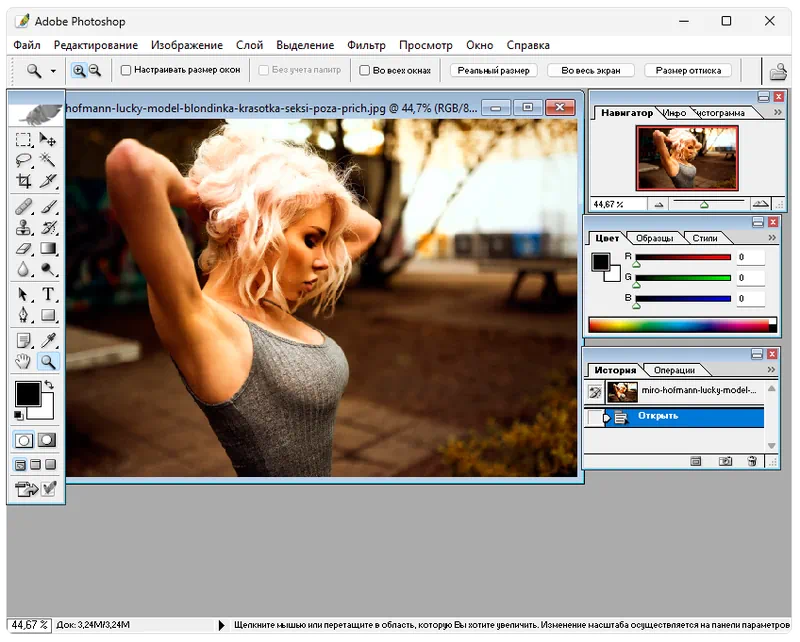Select the Lasso tool
800x642 pixels.
point(23,160)
